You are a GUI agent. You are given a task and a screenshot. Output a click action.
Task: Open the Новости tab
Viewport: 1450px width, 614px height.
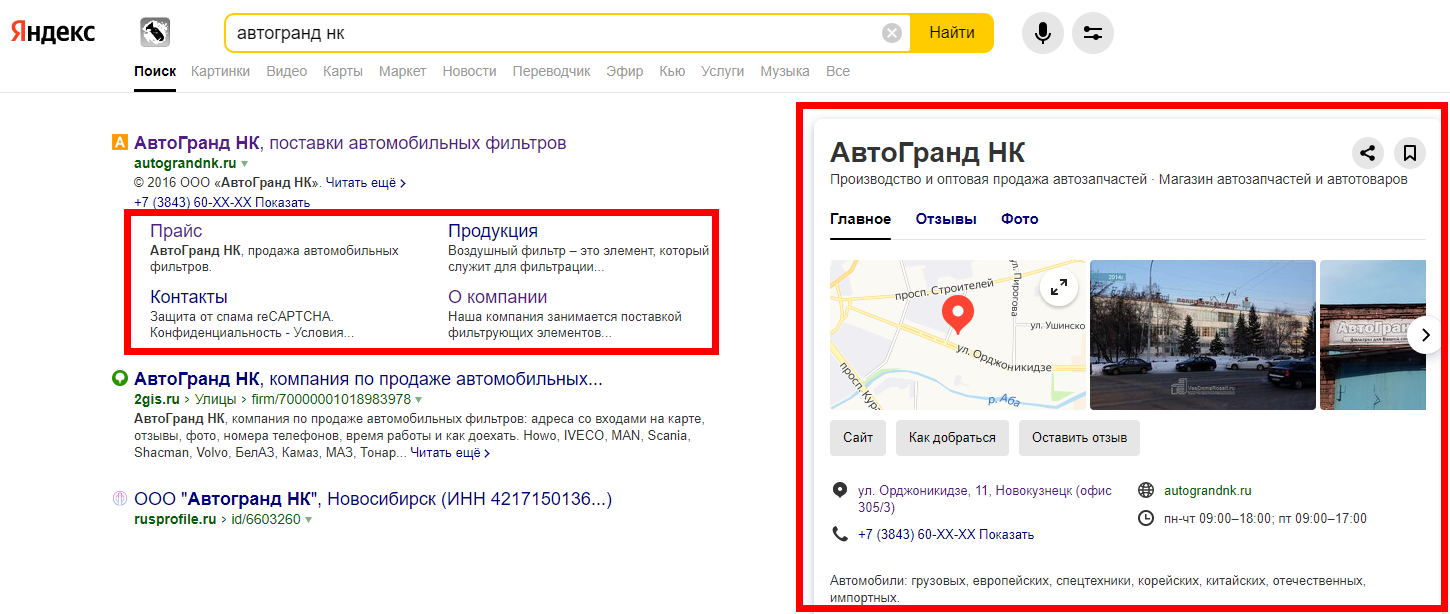[x=470, y=71]
